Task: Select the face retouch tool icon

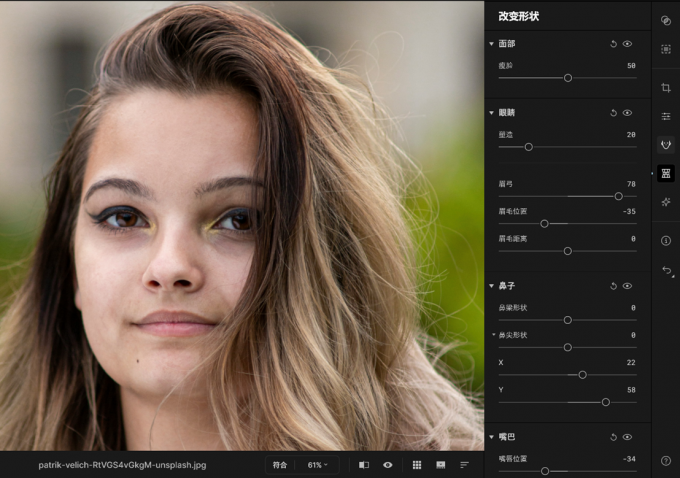Action: click(666, 144)
